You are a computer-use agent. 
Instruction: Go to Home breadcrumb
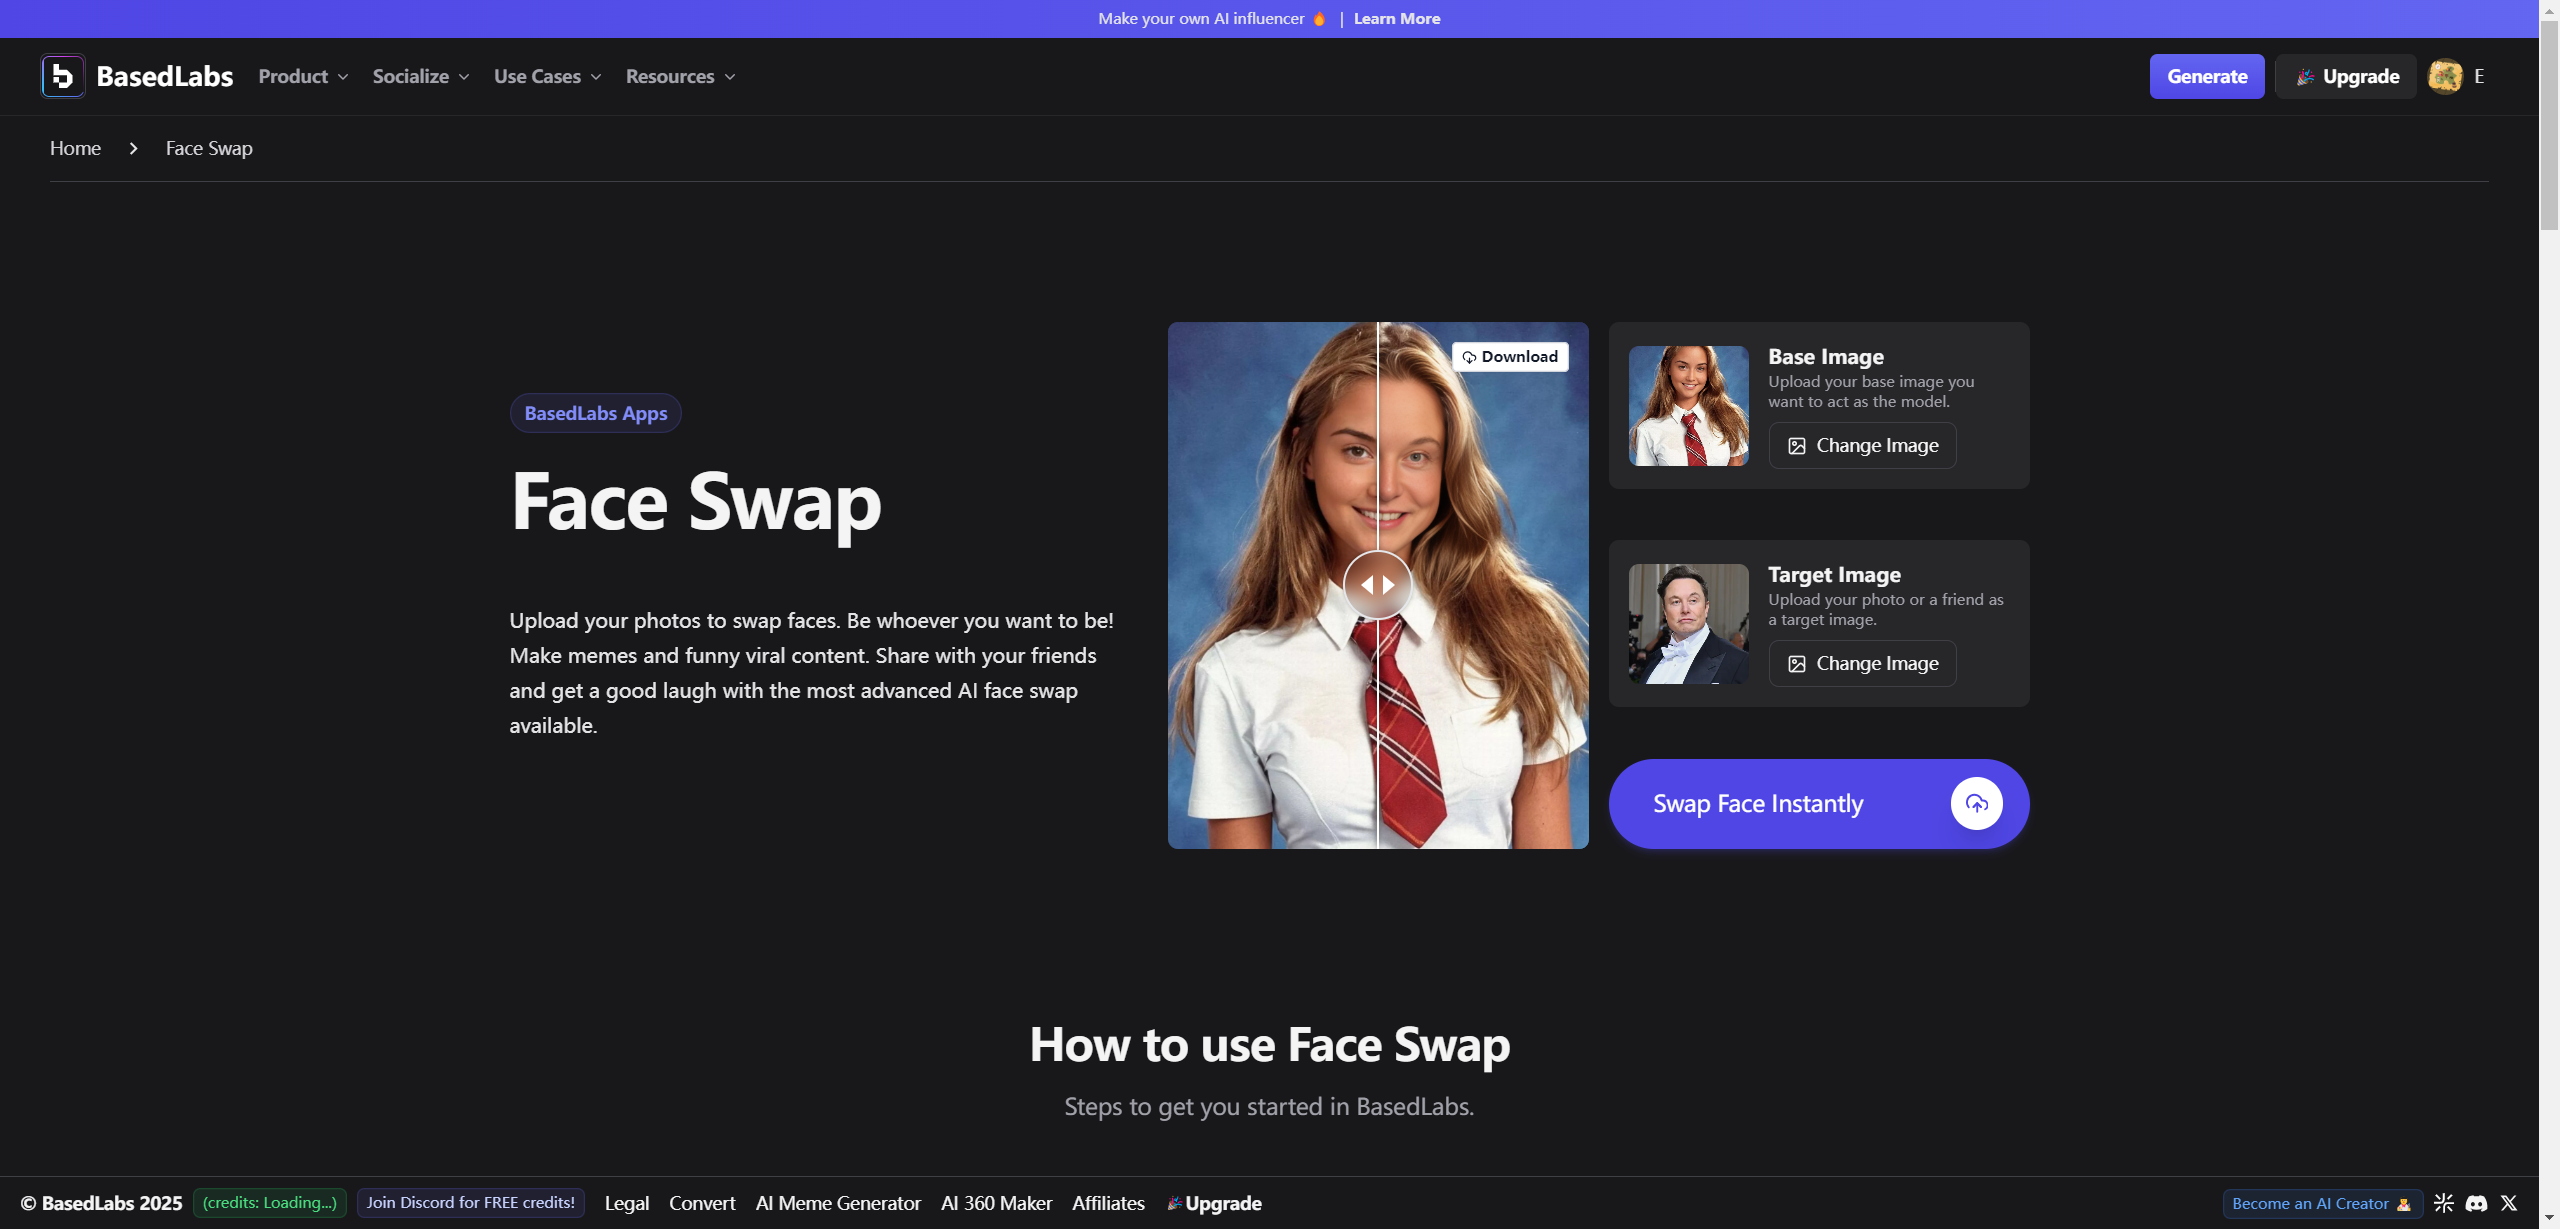pos(75,148)
